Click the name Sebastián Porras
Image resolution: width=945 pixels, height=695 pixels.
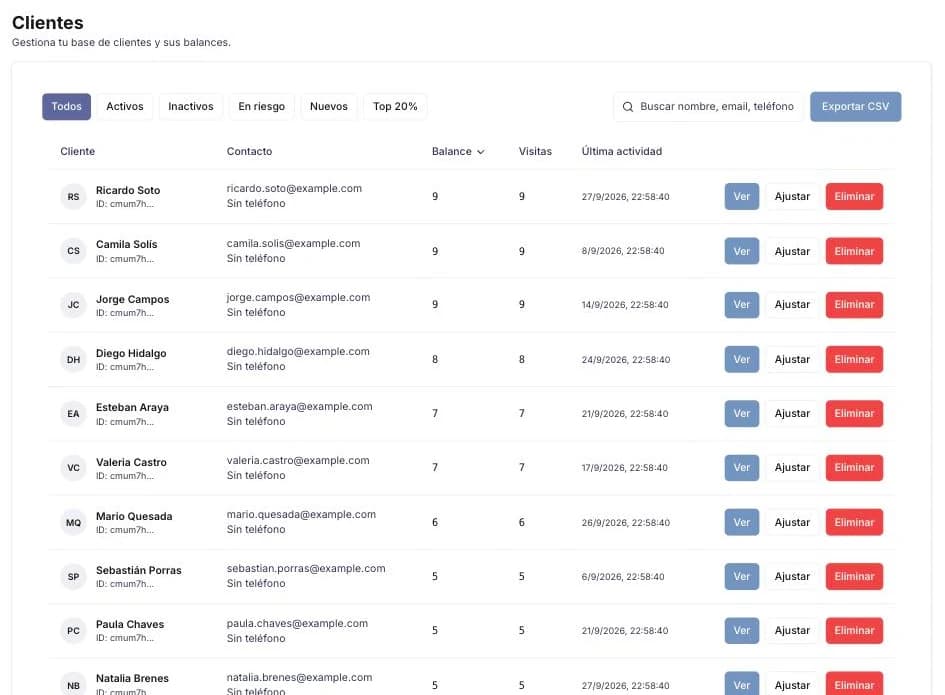139,570
